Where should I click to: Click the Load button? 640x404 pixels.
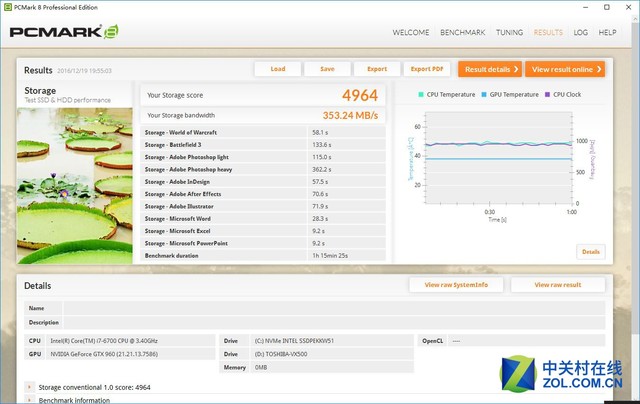pos(278,69)
